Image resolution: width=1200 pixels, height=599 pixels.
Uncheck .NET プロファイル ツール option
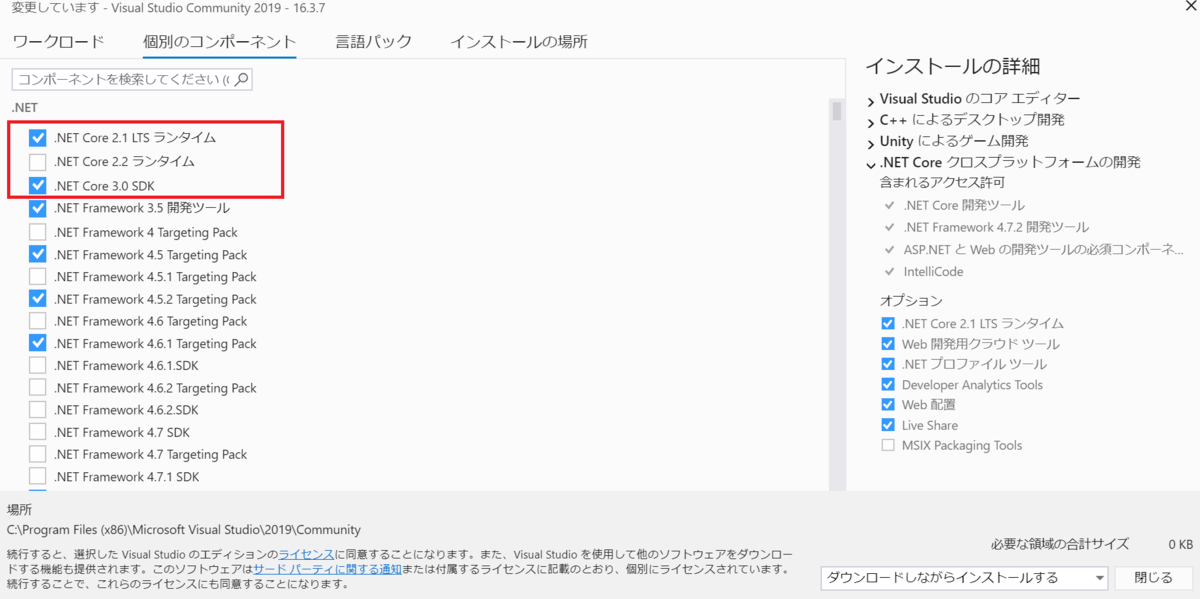888,364
